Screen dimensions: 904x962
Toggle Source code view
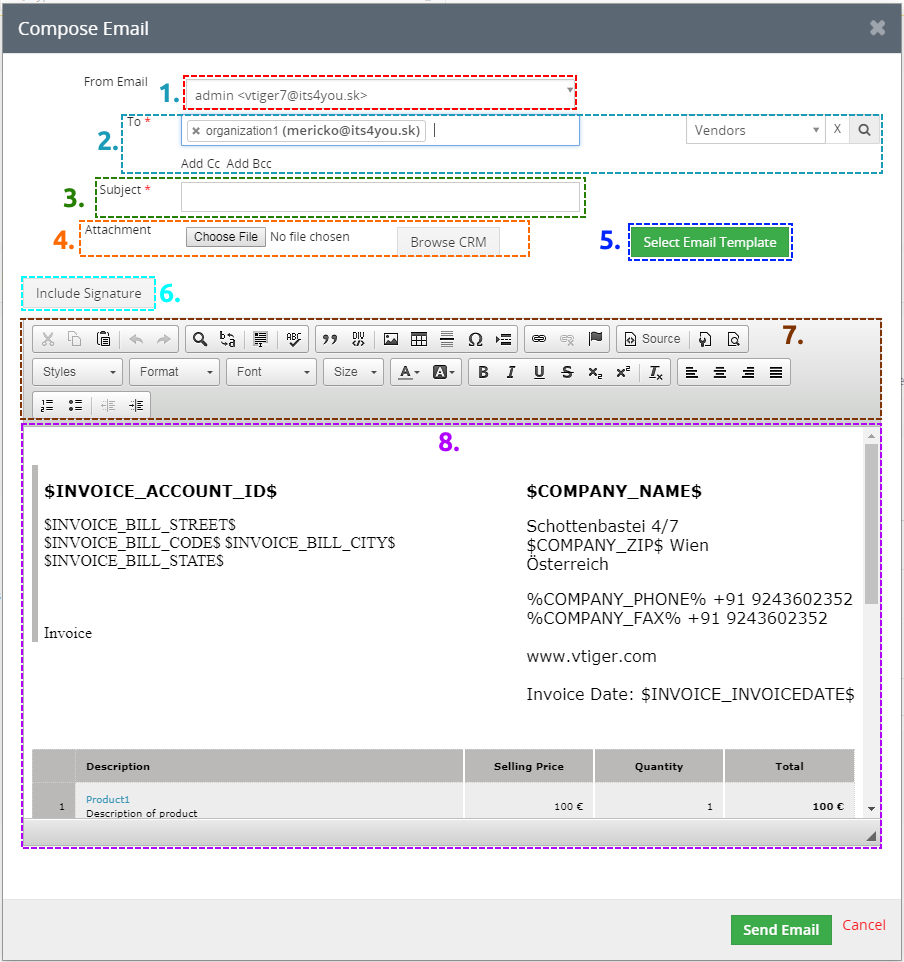(x=651, y=339)
